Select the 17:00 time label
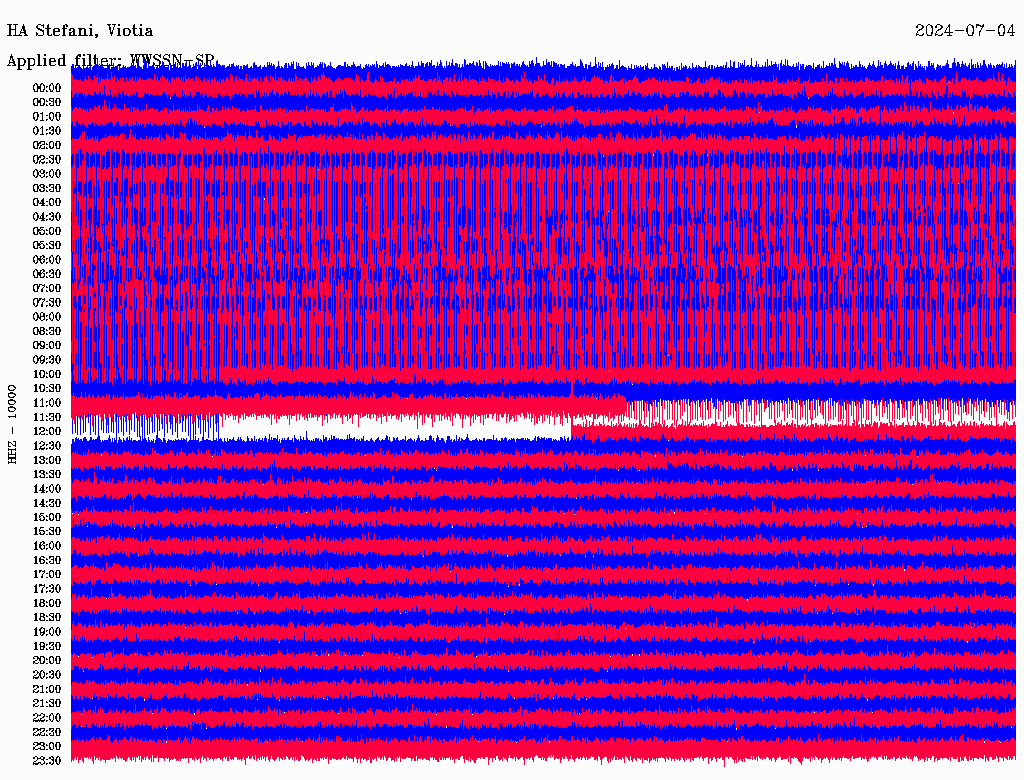1024x780 pixels. coord(47,574)
